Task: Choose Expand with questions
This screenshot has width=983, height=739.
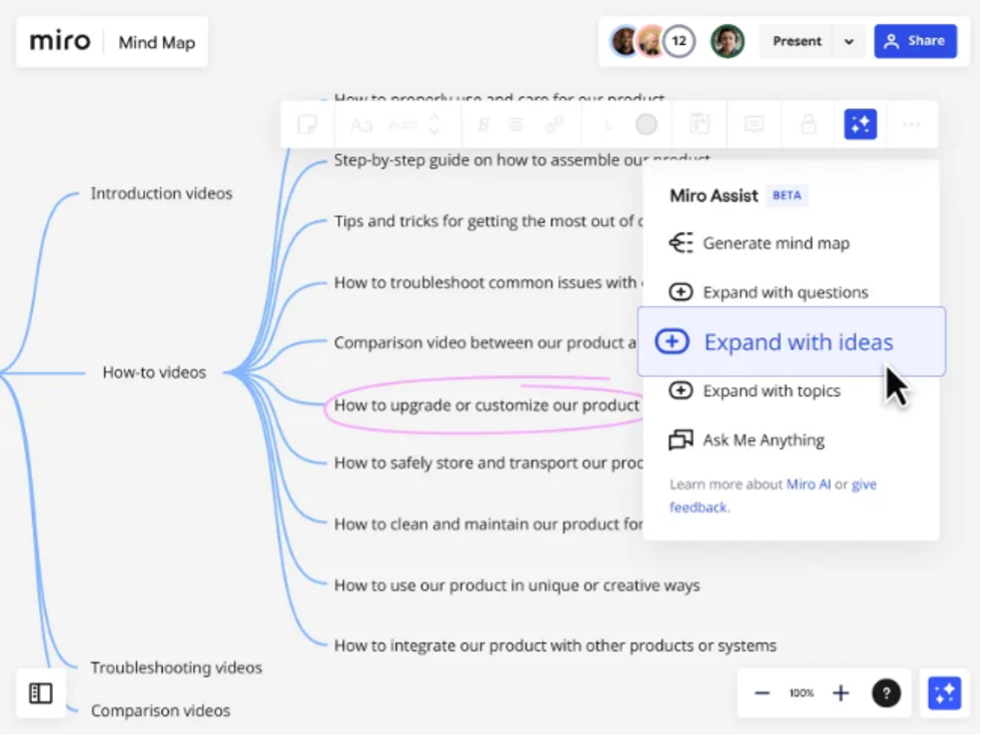Action: 769,292
